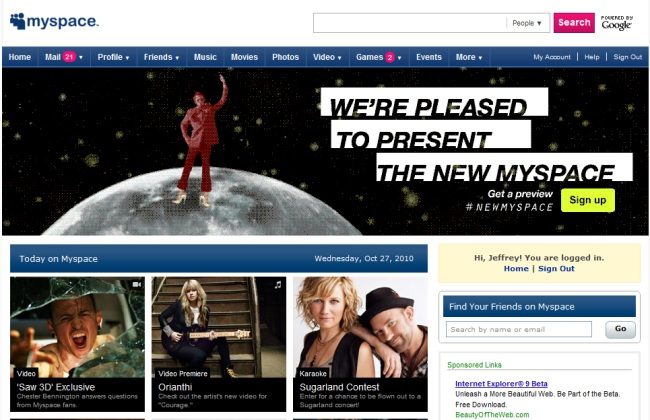Screen dimensions: 650x420
Task: Click the Today on Myspace heading
Action: pyautogui.click(x=58, y=259)
